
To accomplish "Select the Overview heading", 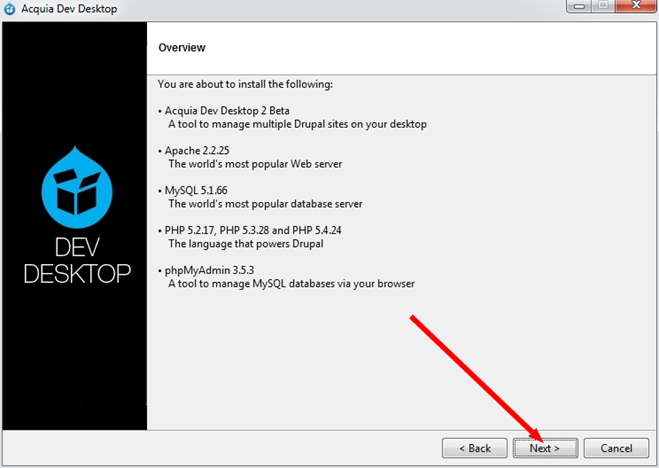I will [x=182, y=48].
